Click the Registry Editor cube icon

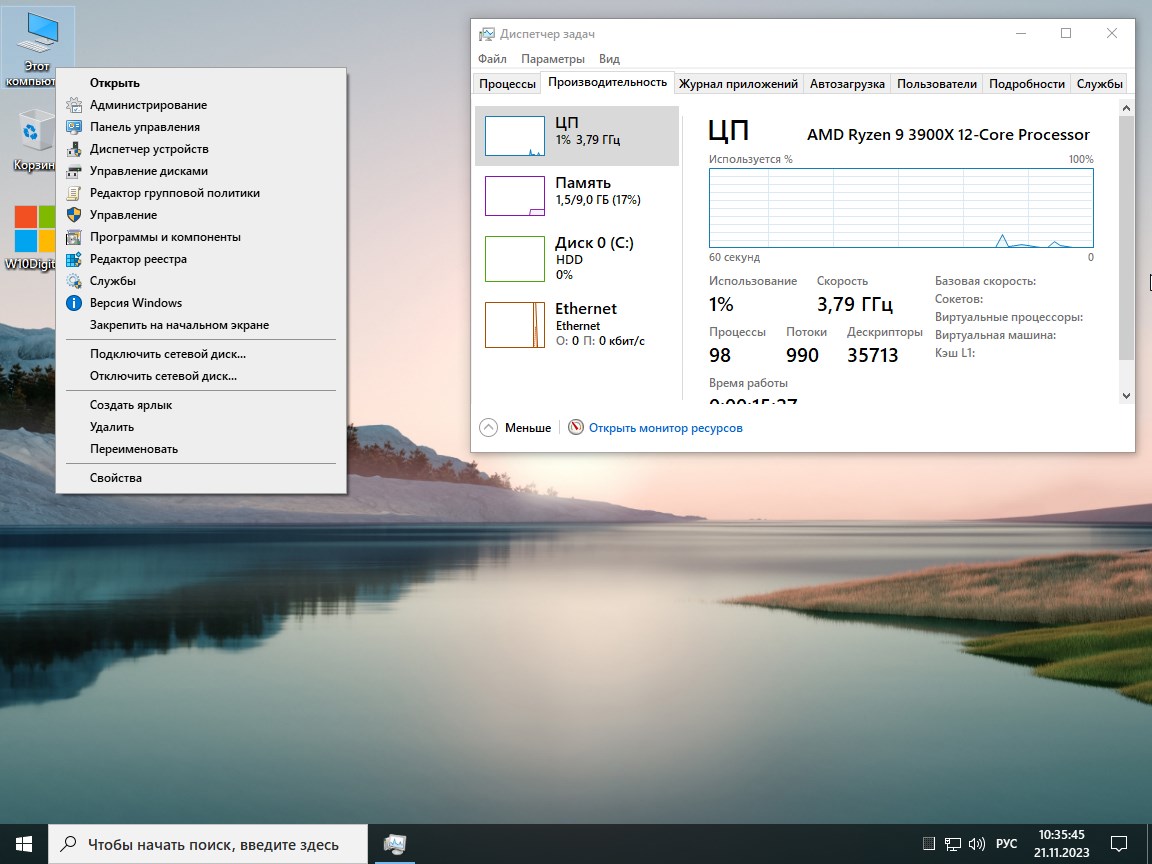(x=73, y=259)
